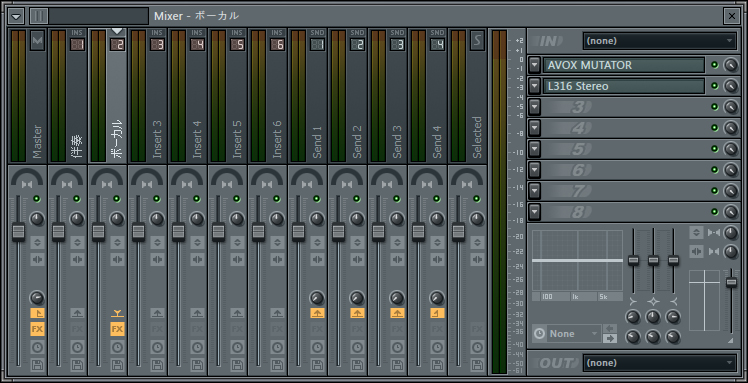Viewport: 748px width, 383px height.
Task: Click the S icon atop Selected track
Action: pyautogui.click(x=478, y=41)
